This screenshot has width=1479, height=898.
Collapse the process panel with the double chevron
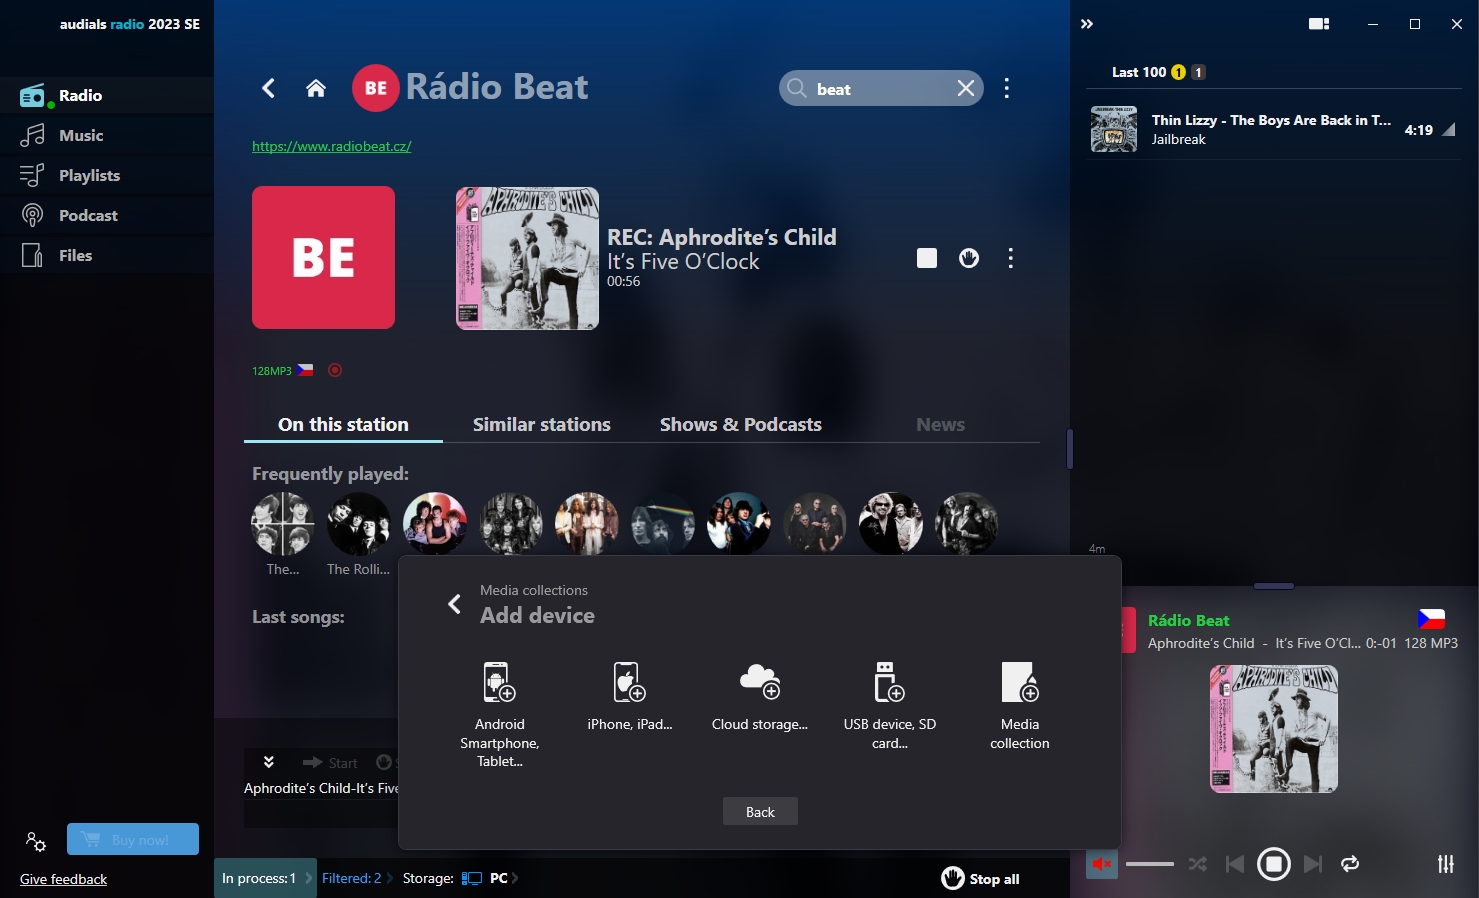pyautogui.click(x=269, y=762)
